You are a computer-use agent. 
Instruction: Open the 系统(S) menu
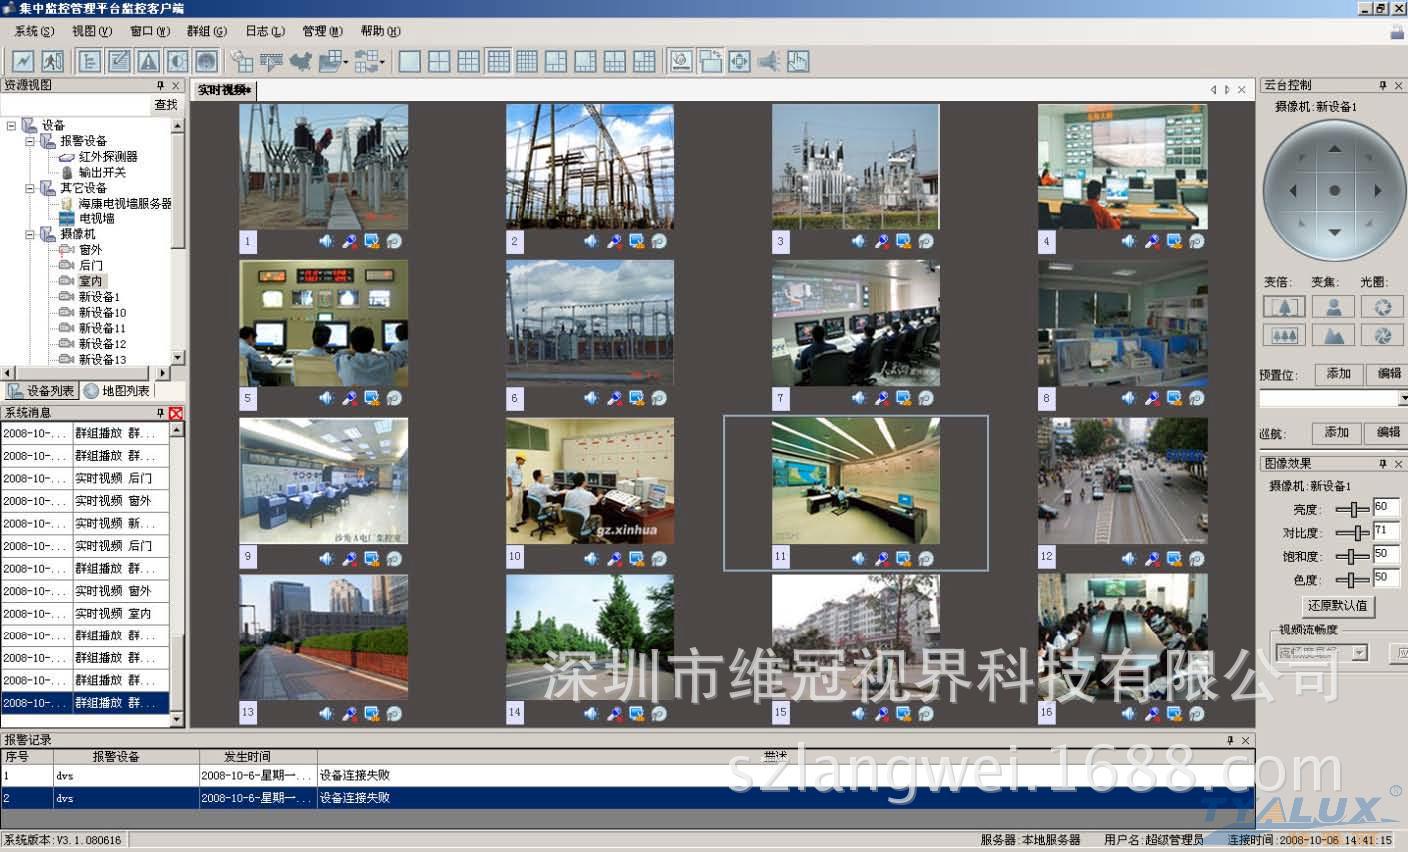click(x=34, y=31)
